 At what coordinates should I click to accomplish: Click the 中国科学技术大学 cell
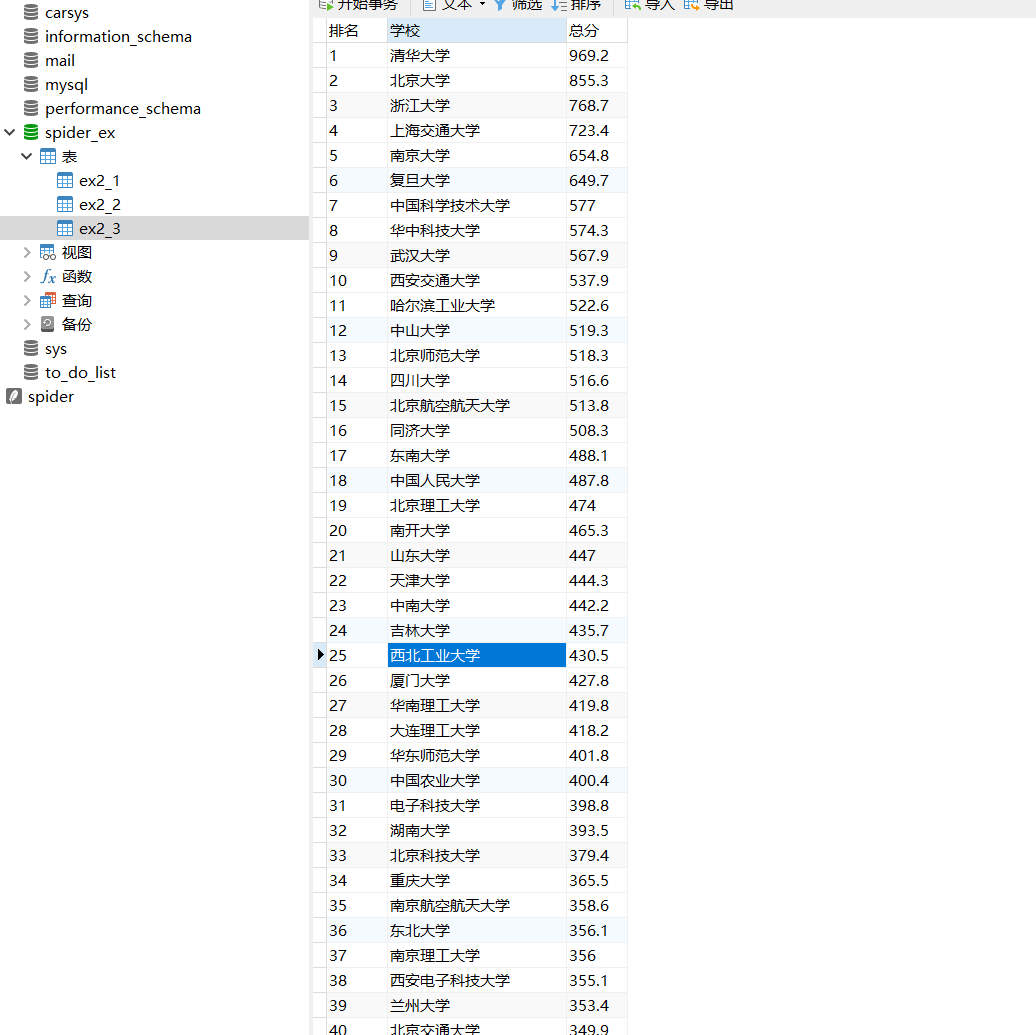point(476,206)
